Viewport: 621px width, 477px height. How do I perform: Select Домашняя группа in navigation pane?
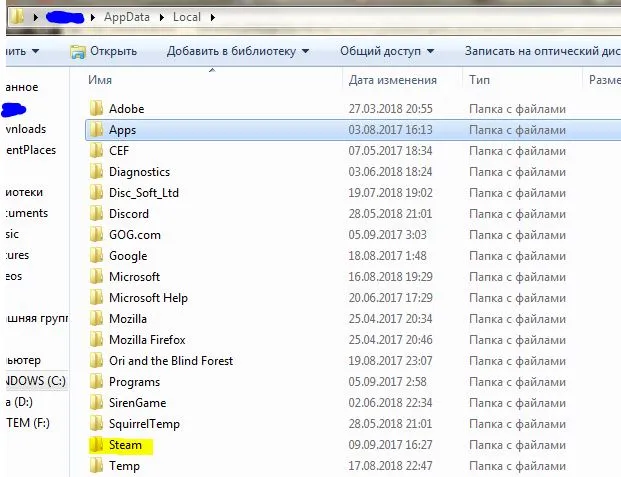36,318
